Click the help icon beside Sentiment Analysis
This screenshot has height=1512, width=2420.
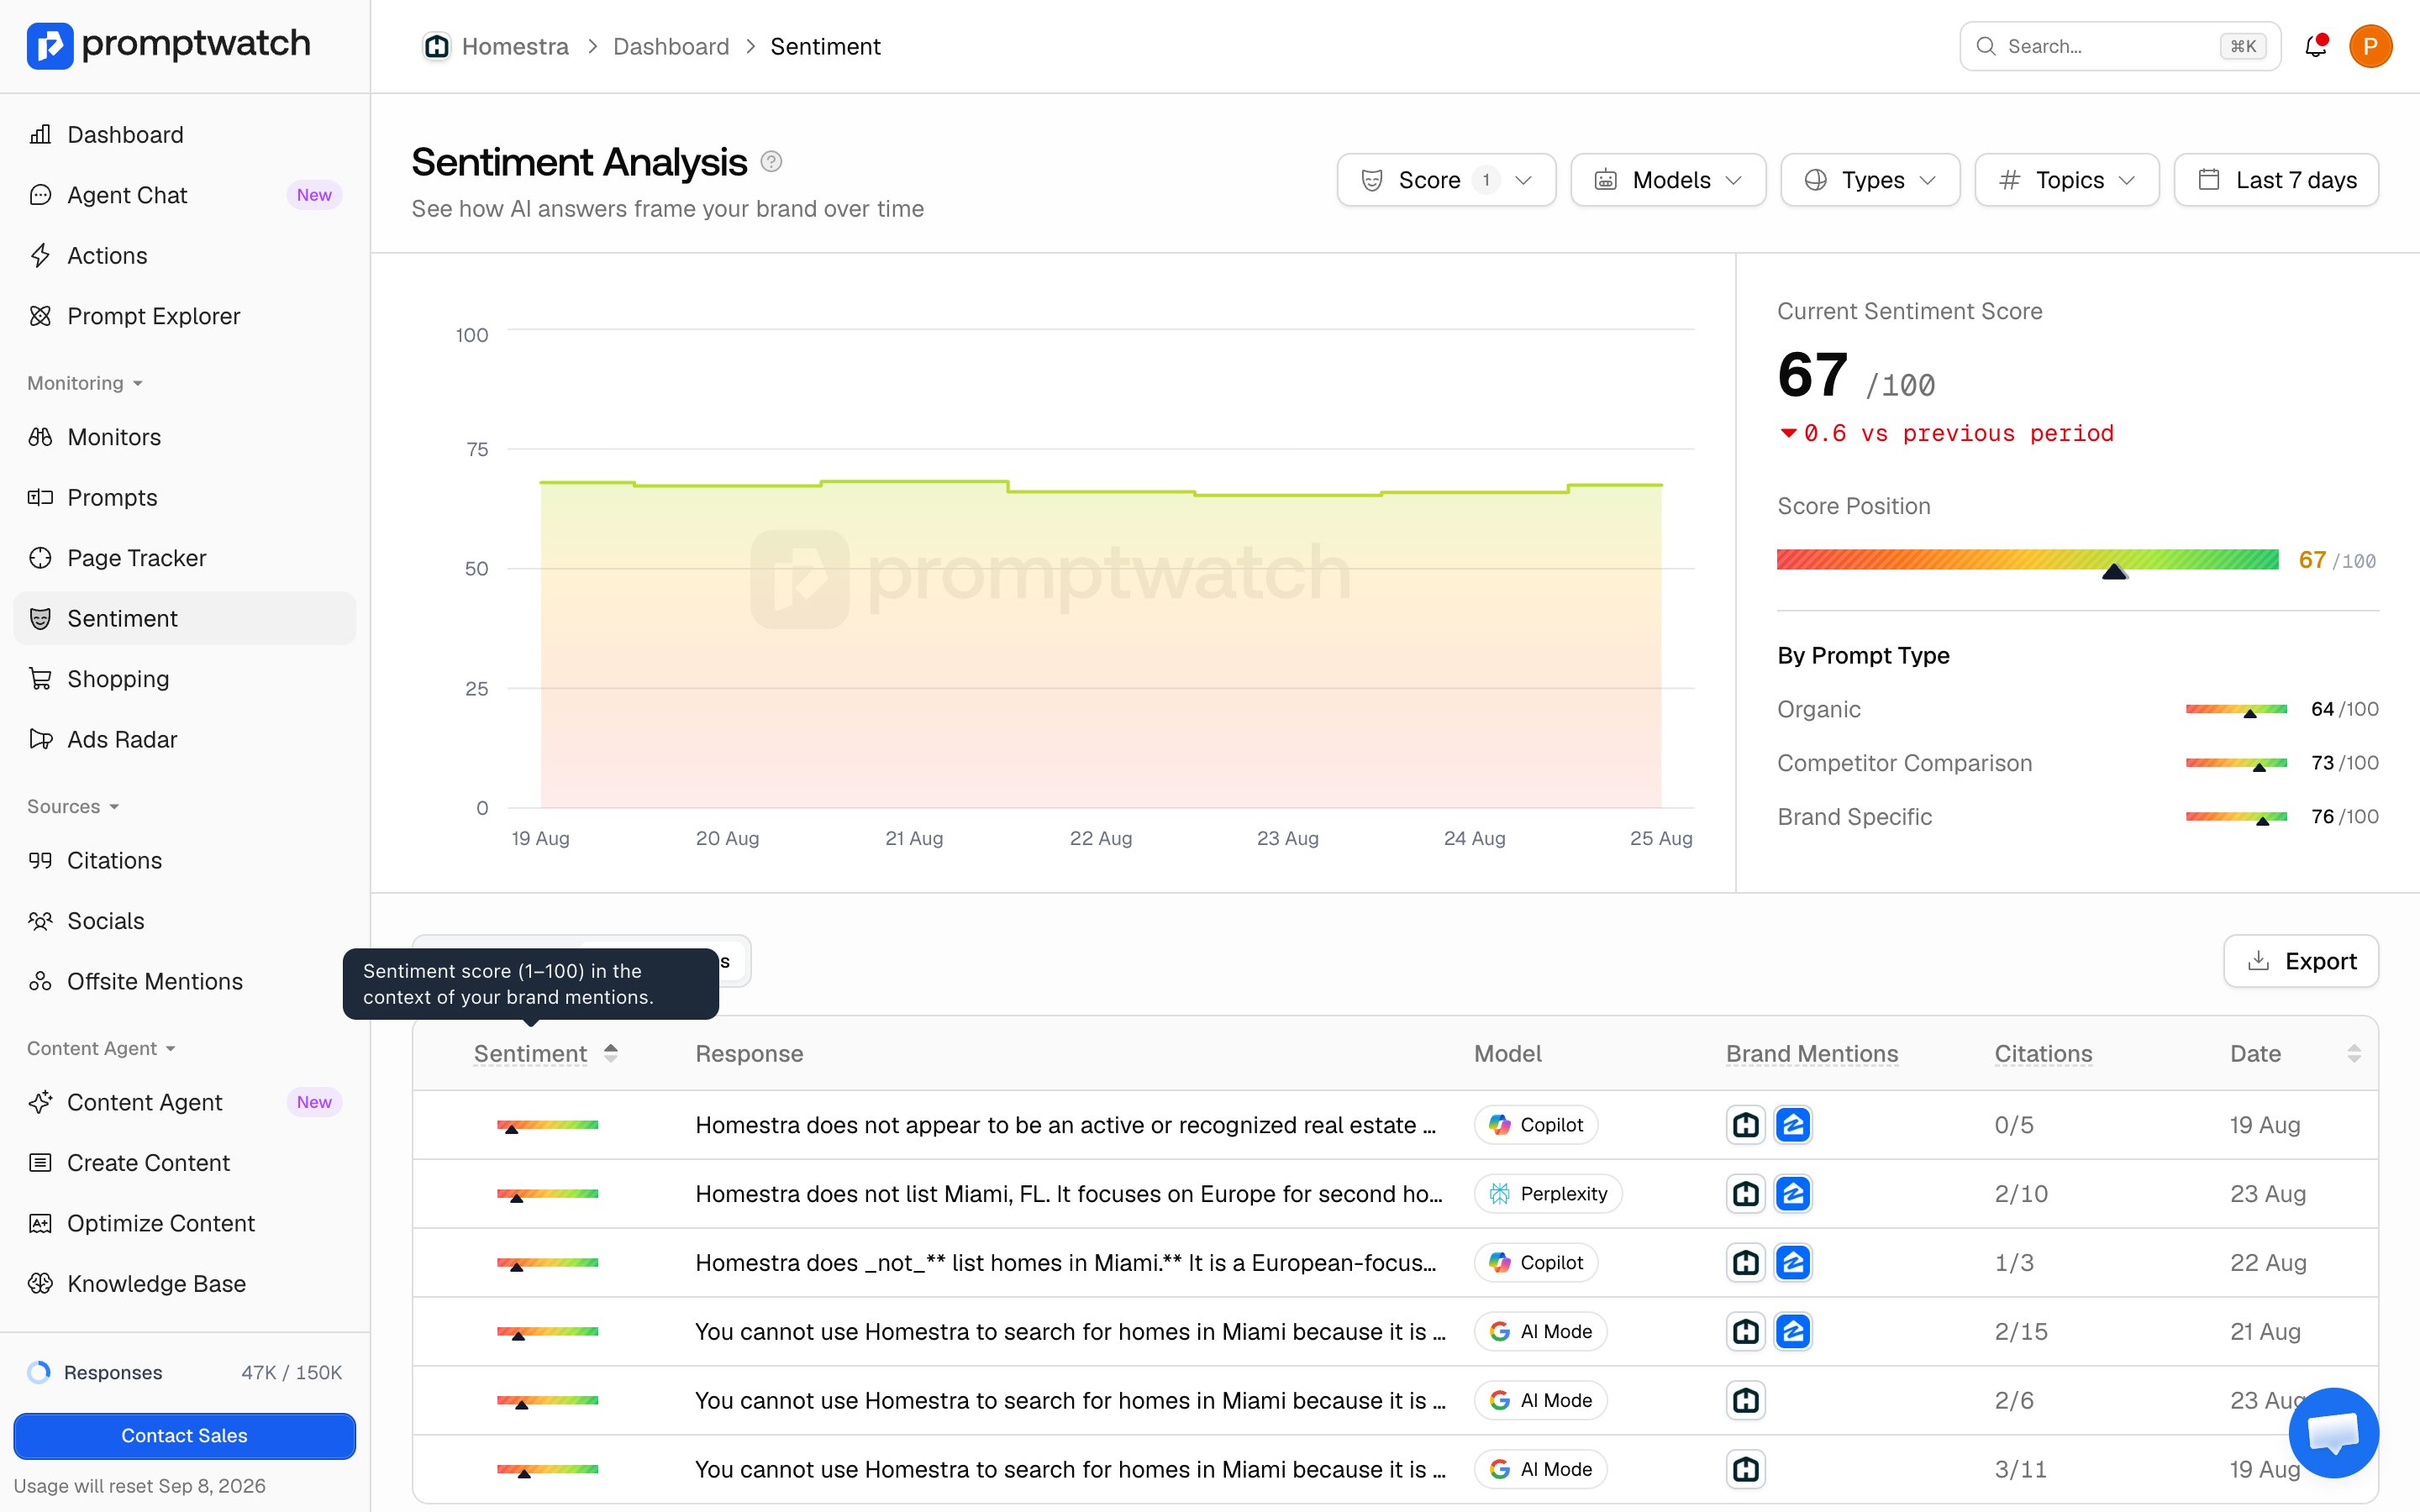tap(771, 162)
